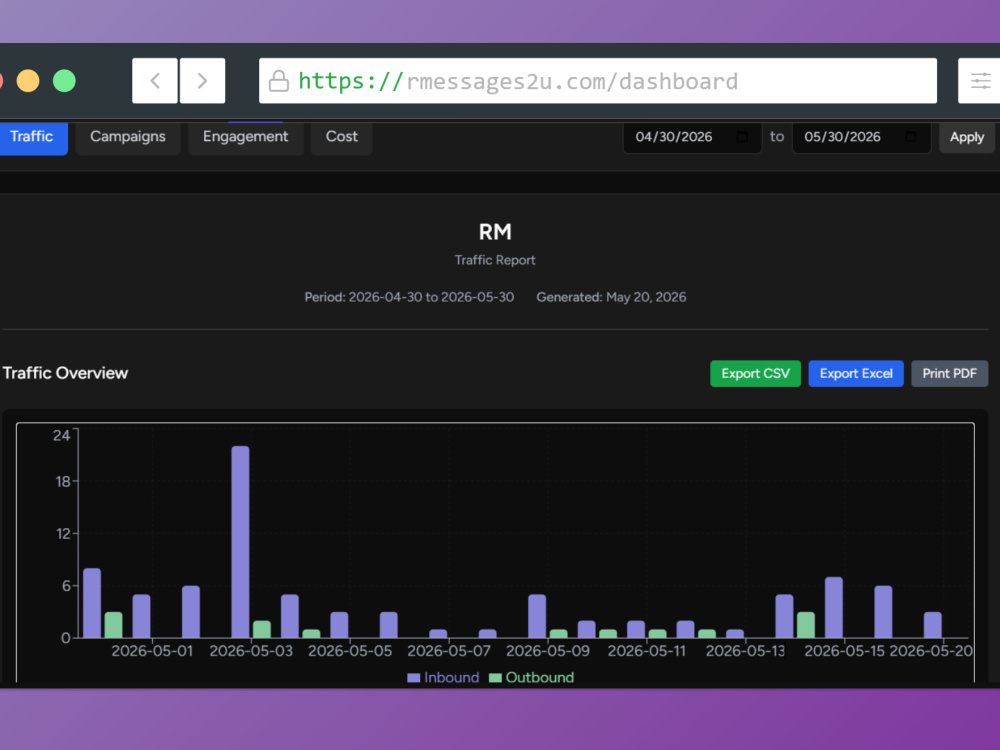The width and height of the screenshot is (1000, 750).
Task: Click the Traffic Overview heading
Action: pyautogui.click(x=65, y=373)
